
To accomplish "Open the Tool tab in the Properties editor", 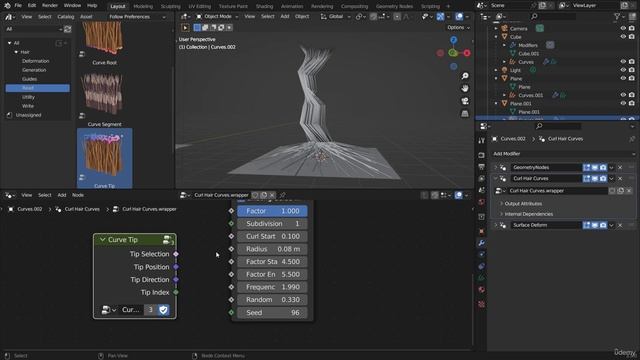I will pos(482,140).
